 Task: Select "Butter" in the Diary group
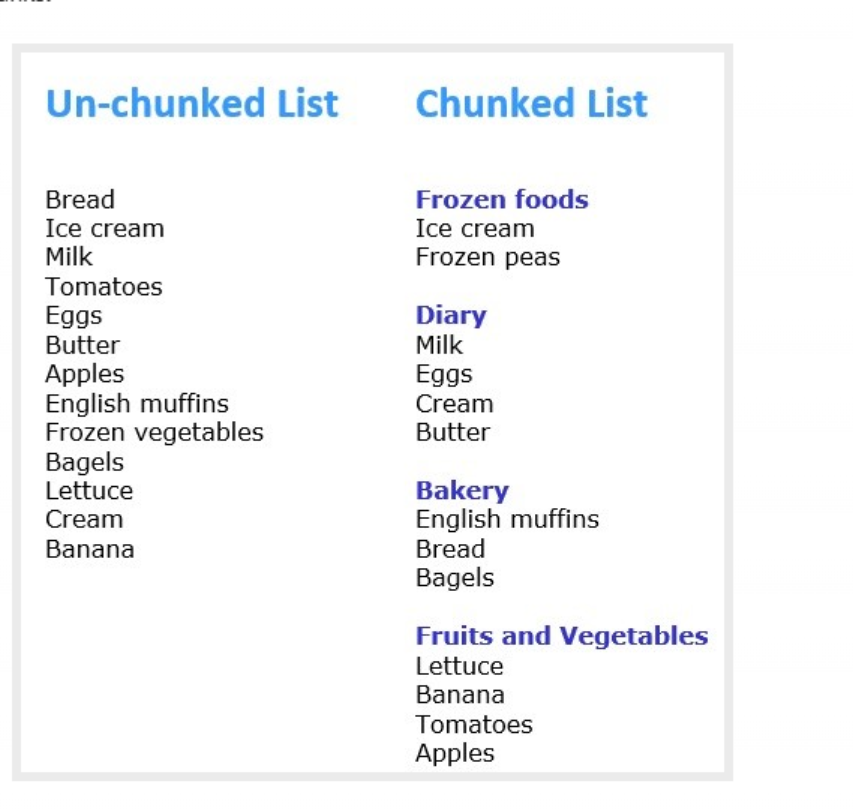[x=453, y=433]
